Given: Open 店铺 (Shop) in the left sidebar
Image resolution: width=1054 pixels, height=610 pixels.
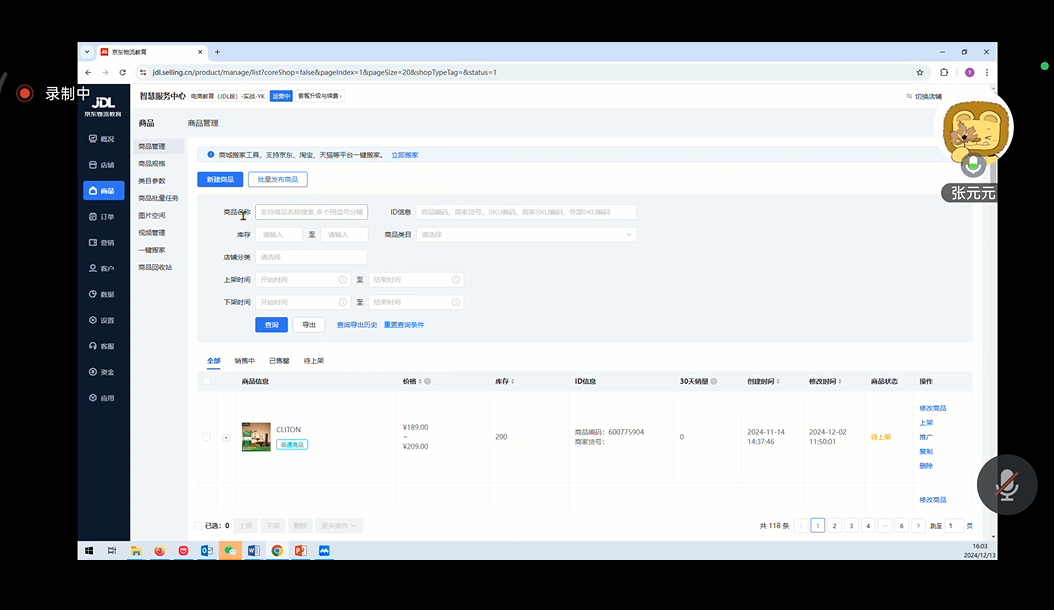Looking at the screenshot, I should point(104,165).
